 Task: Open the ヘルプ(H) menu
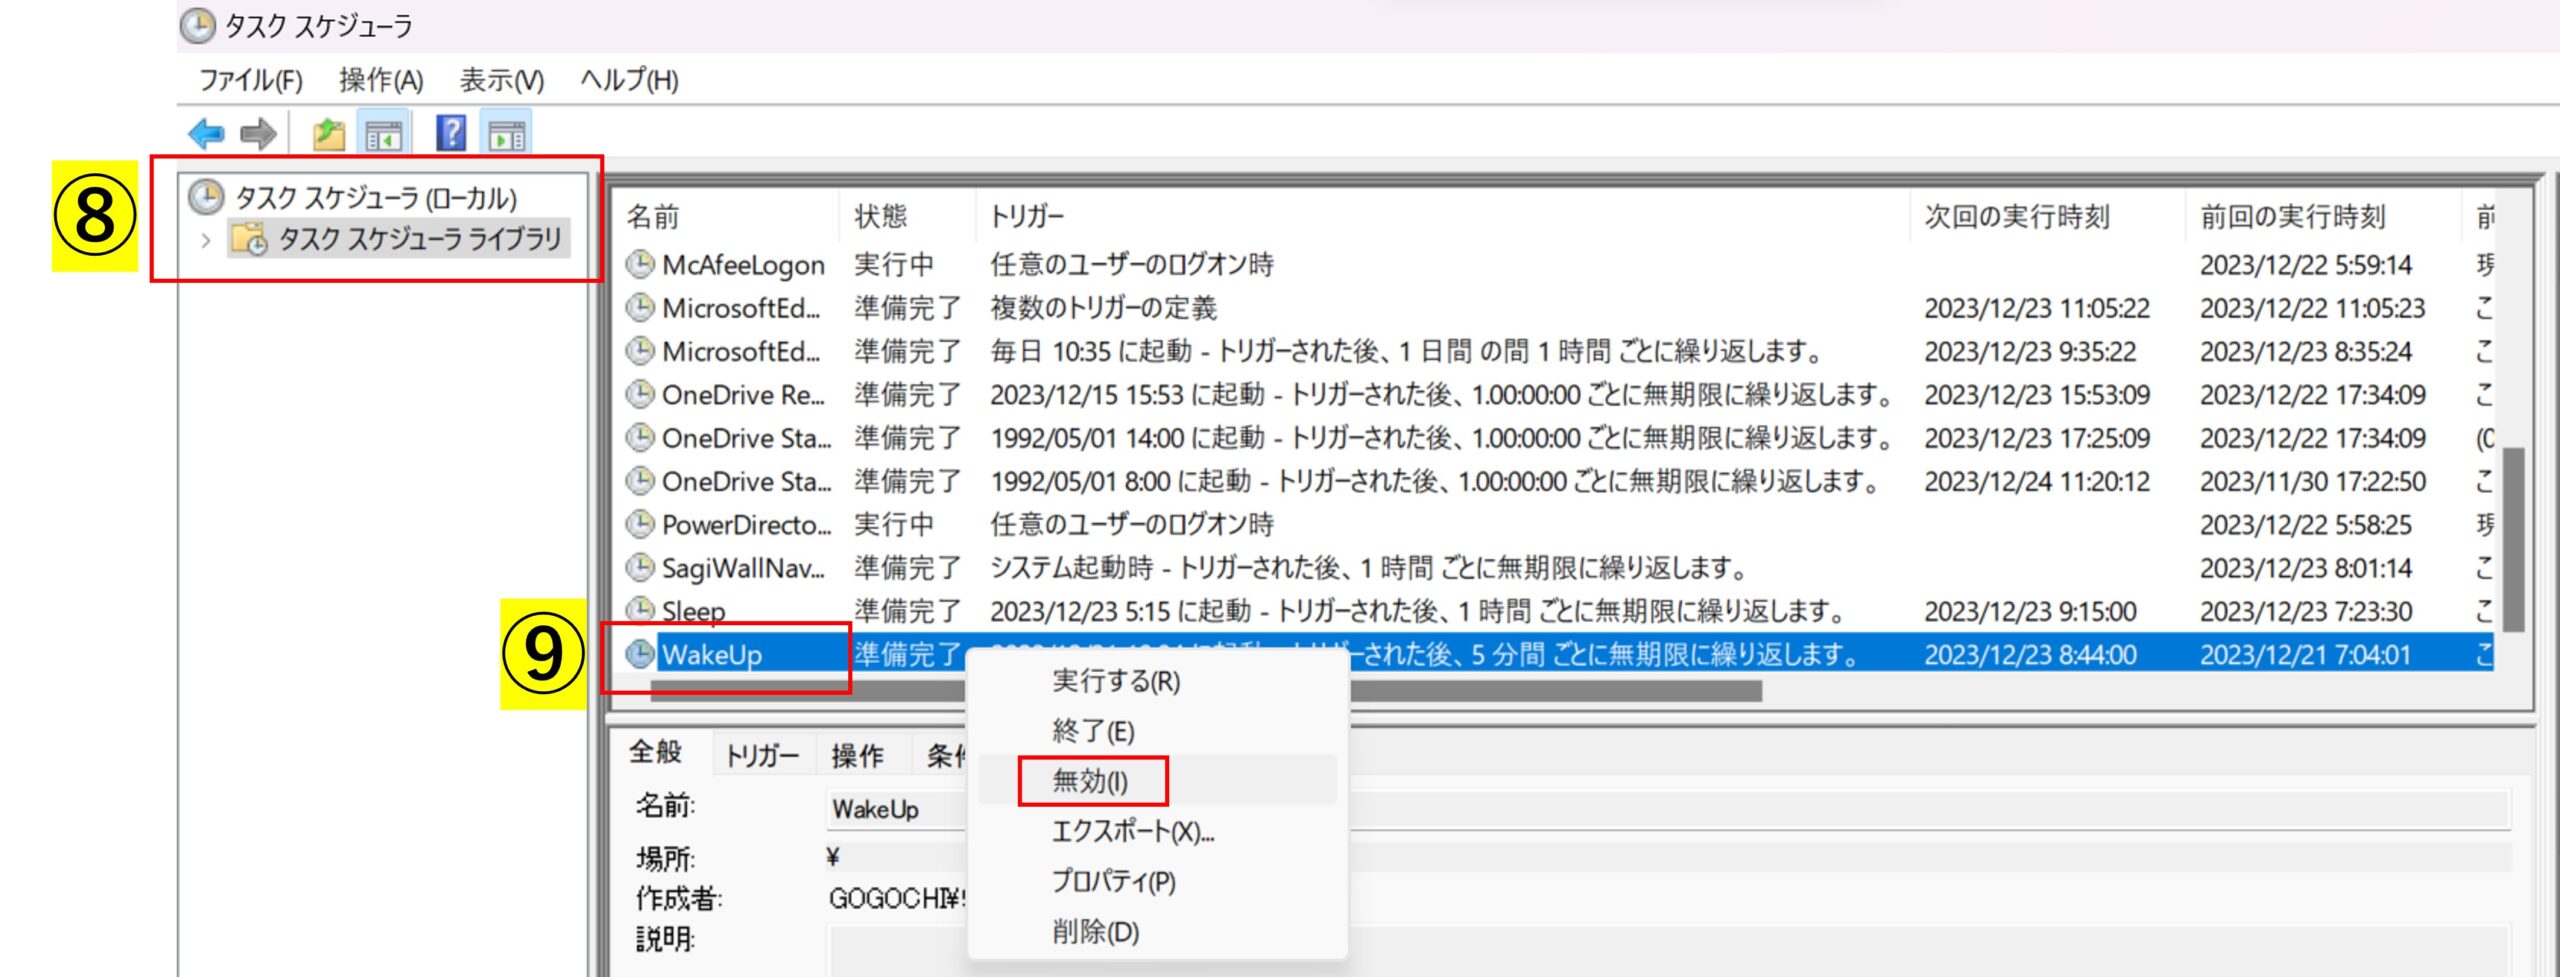pyautogui.click(x=629, y=80)
